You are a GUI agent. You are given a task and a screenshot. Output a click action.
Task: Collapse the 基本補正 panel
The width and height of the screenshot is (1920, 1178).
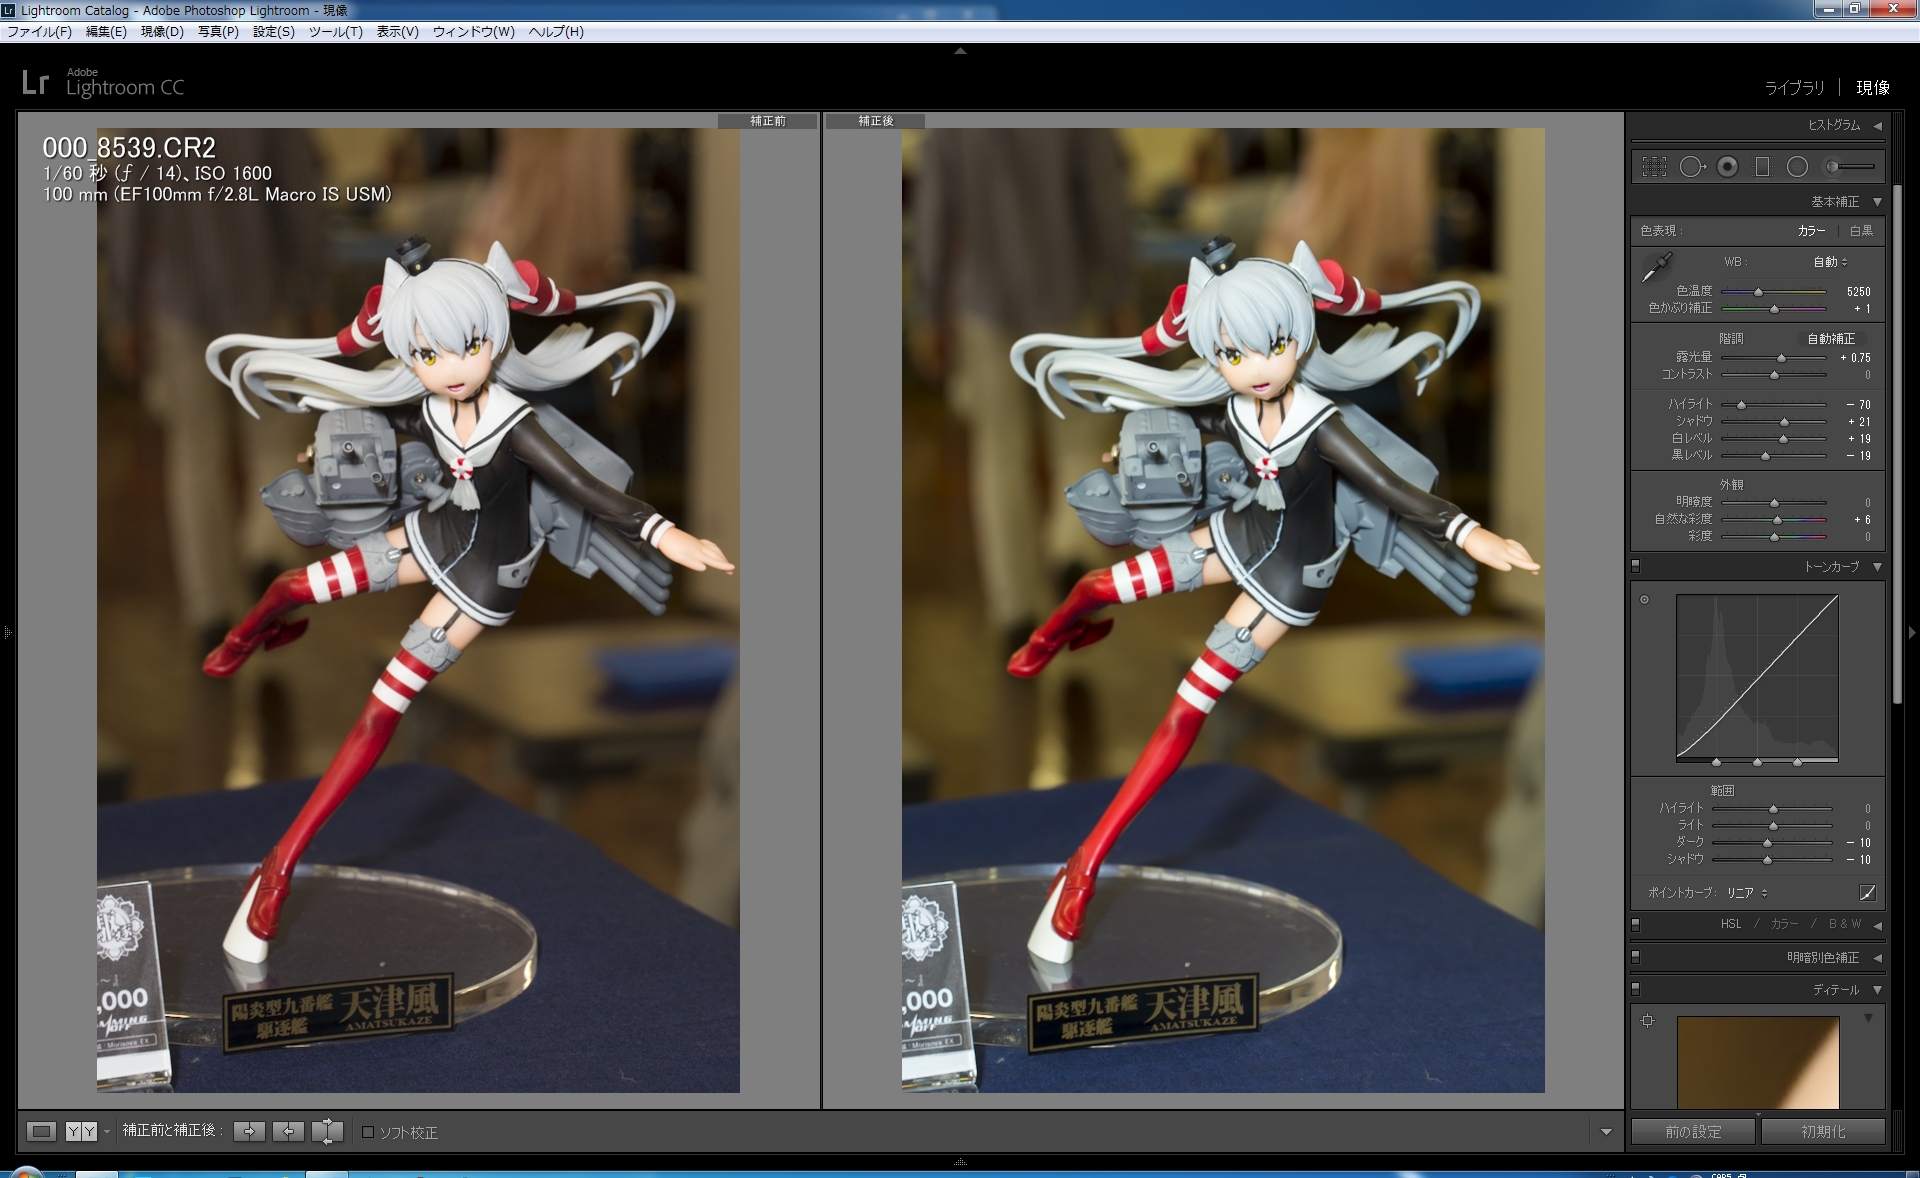point(1877,202)
